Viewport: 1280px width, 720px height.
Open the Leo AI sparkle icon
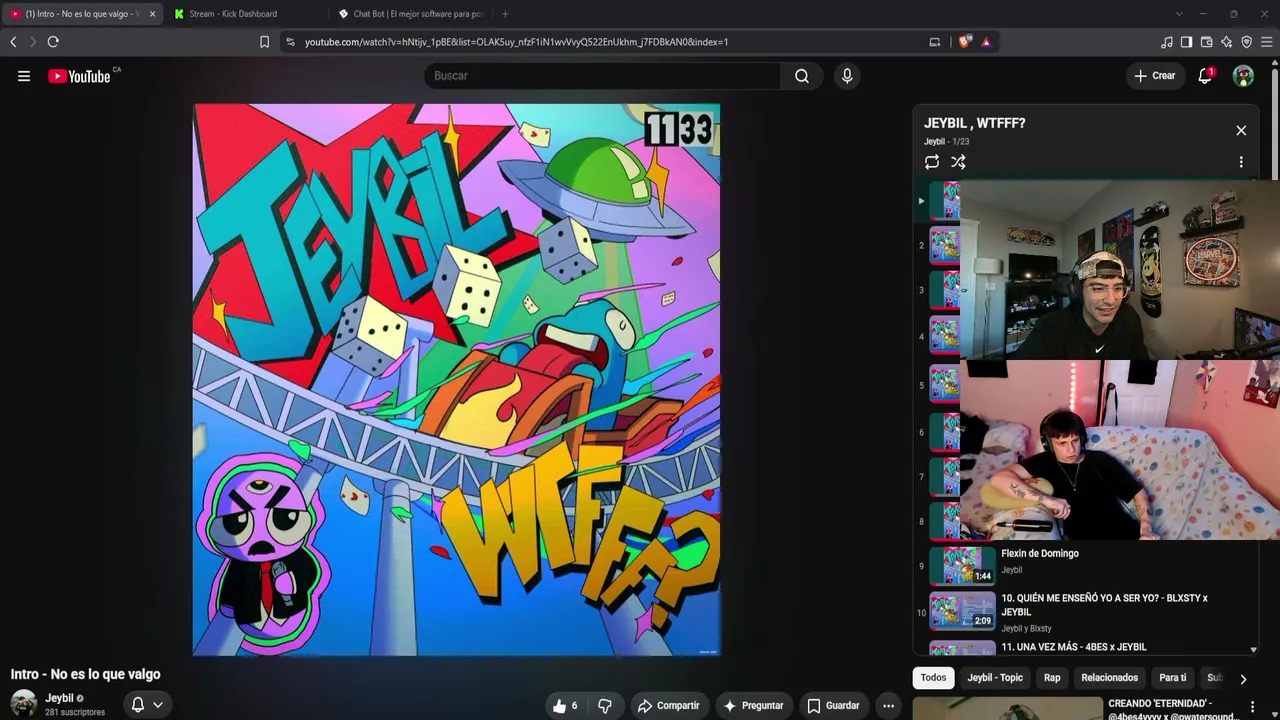(x=1226, y=42)
